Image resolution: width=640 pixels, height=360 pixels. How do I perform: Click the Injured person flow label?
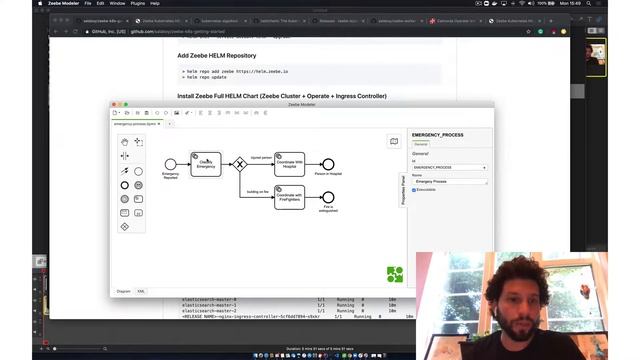[261, 158]
